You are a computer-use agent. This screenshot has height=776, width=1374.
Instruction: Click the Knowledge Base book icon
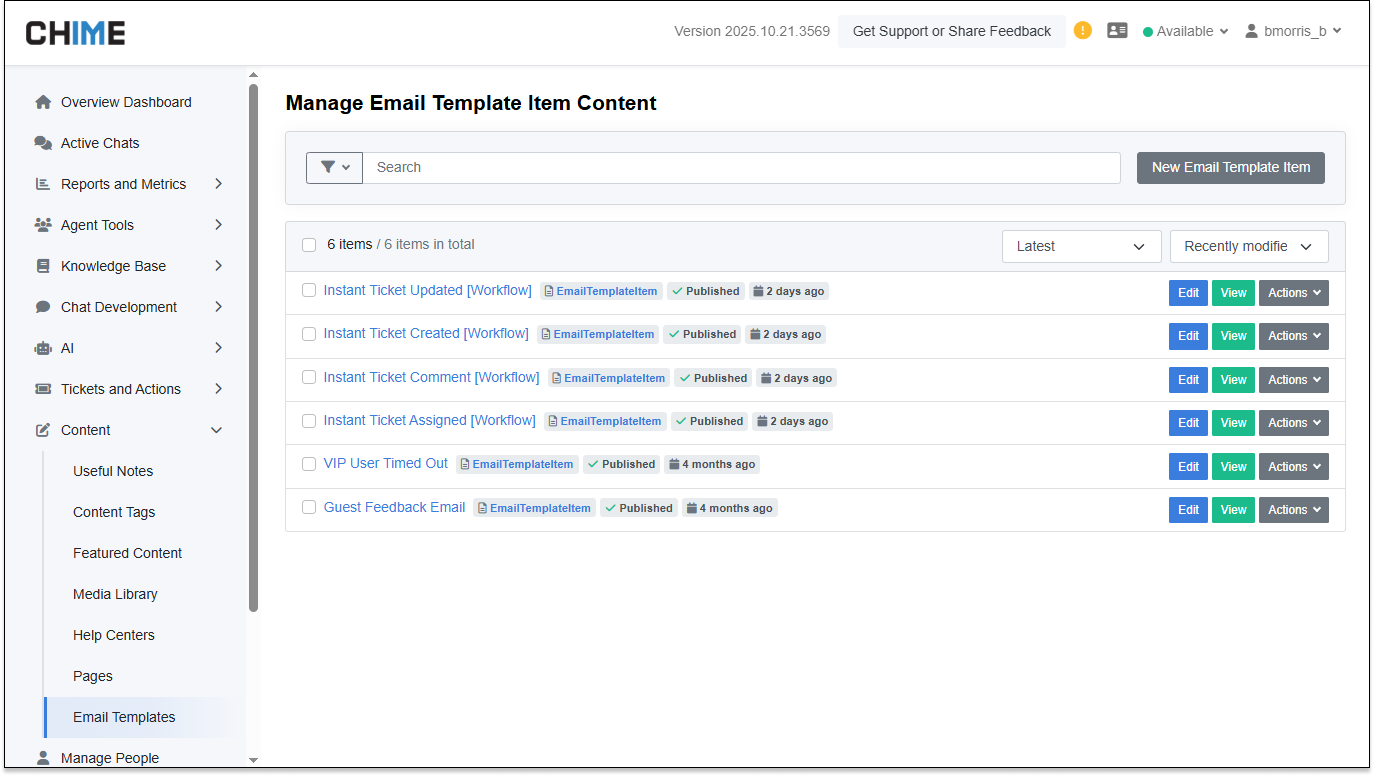[x=43, y=266]
